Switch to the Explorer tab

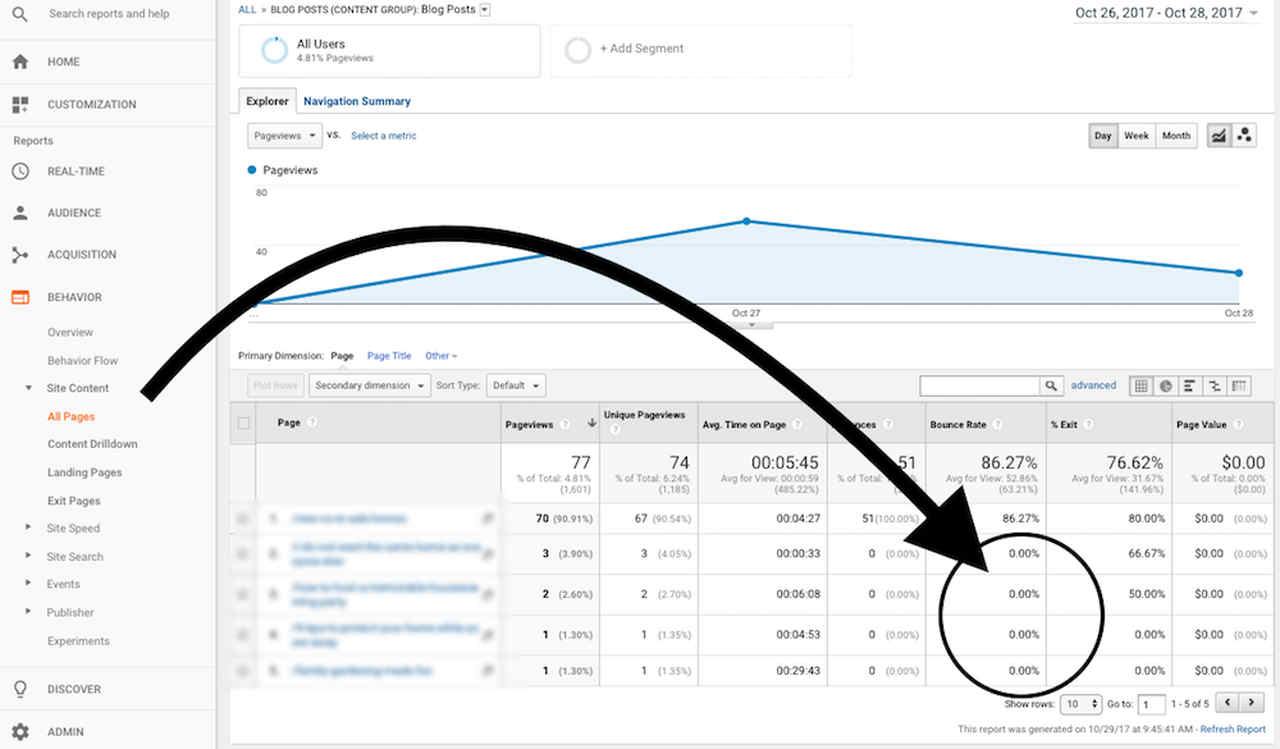click(x=268, y=101)
